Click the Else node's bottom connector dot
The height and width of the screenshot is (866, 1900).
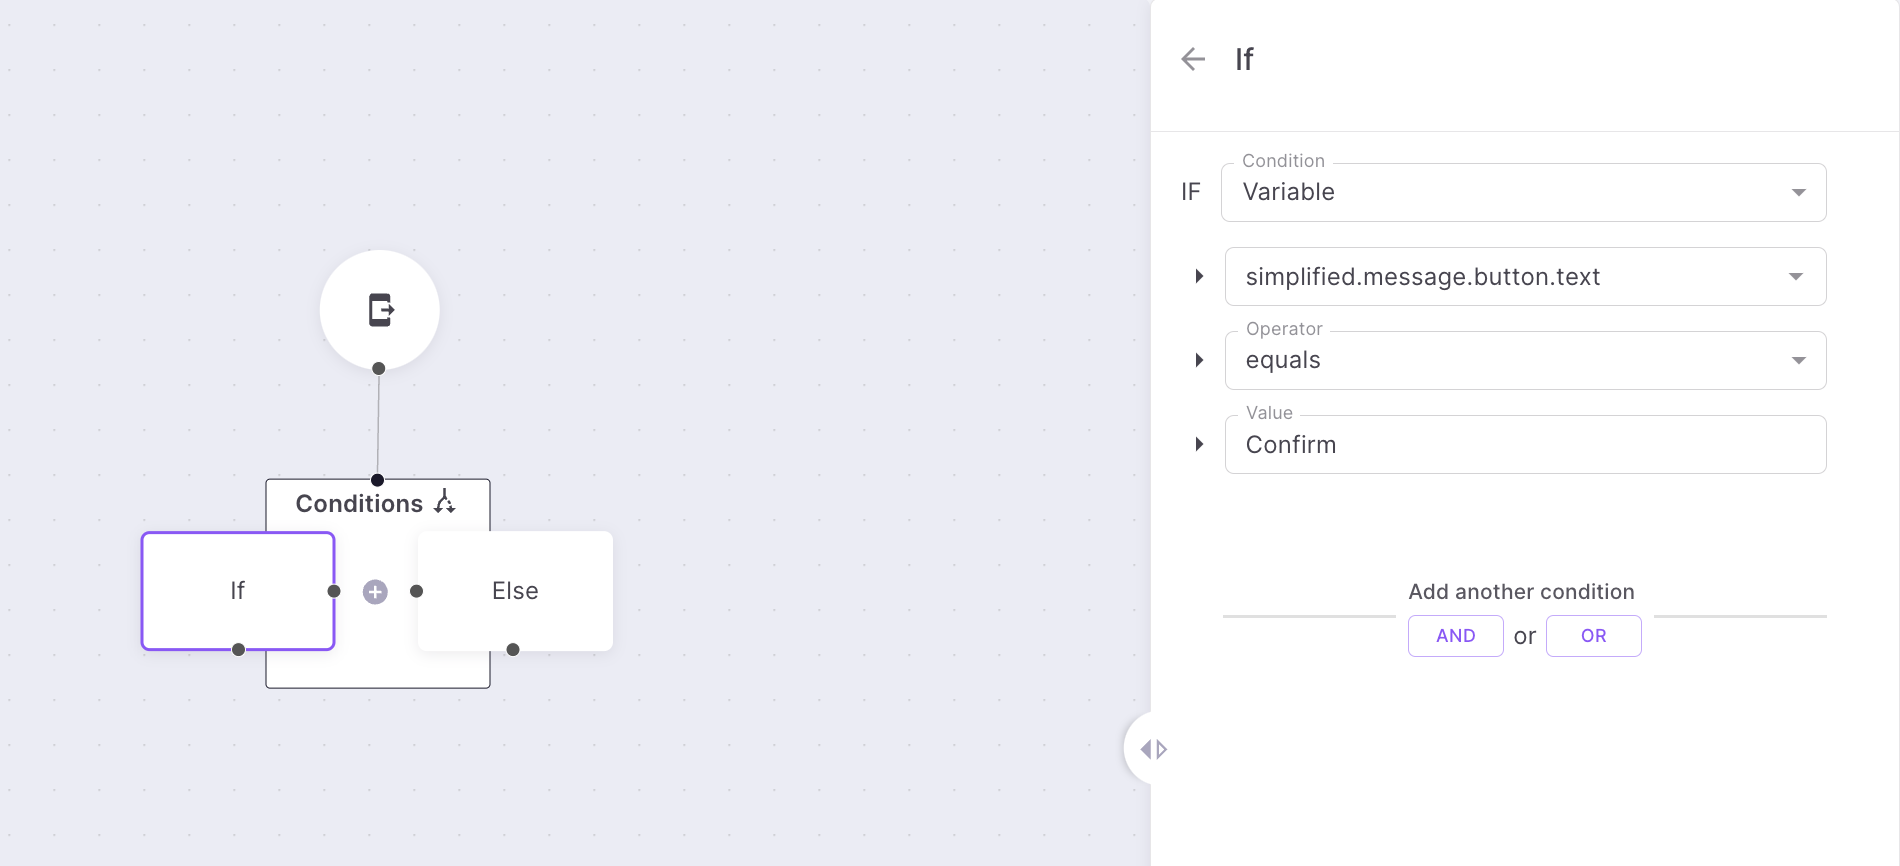coord(513,650)
